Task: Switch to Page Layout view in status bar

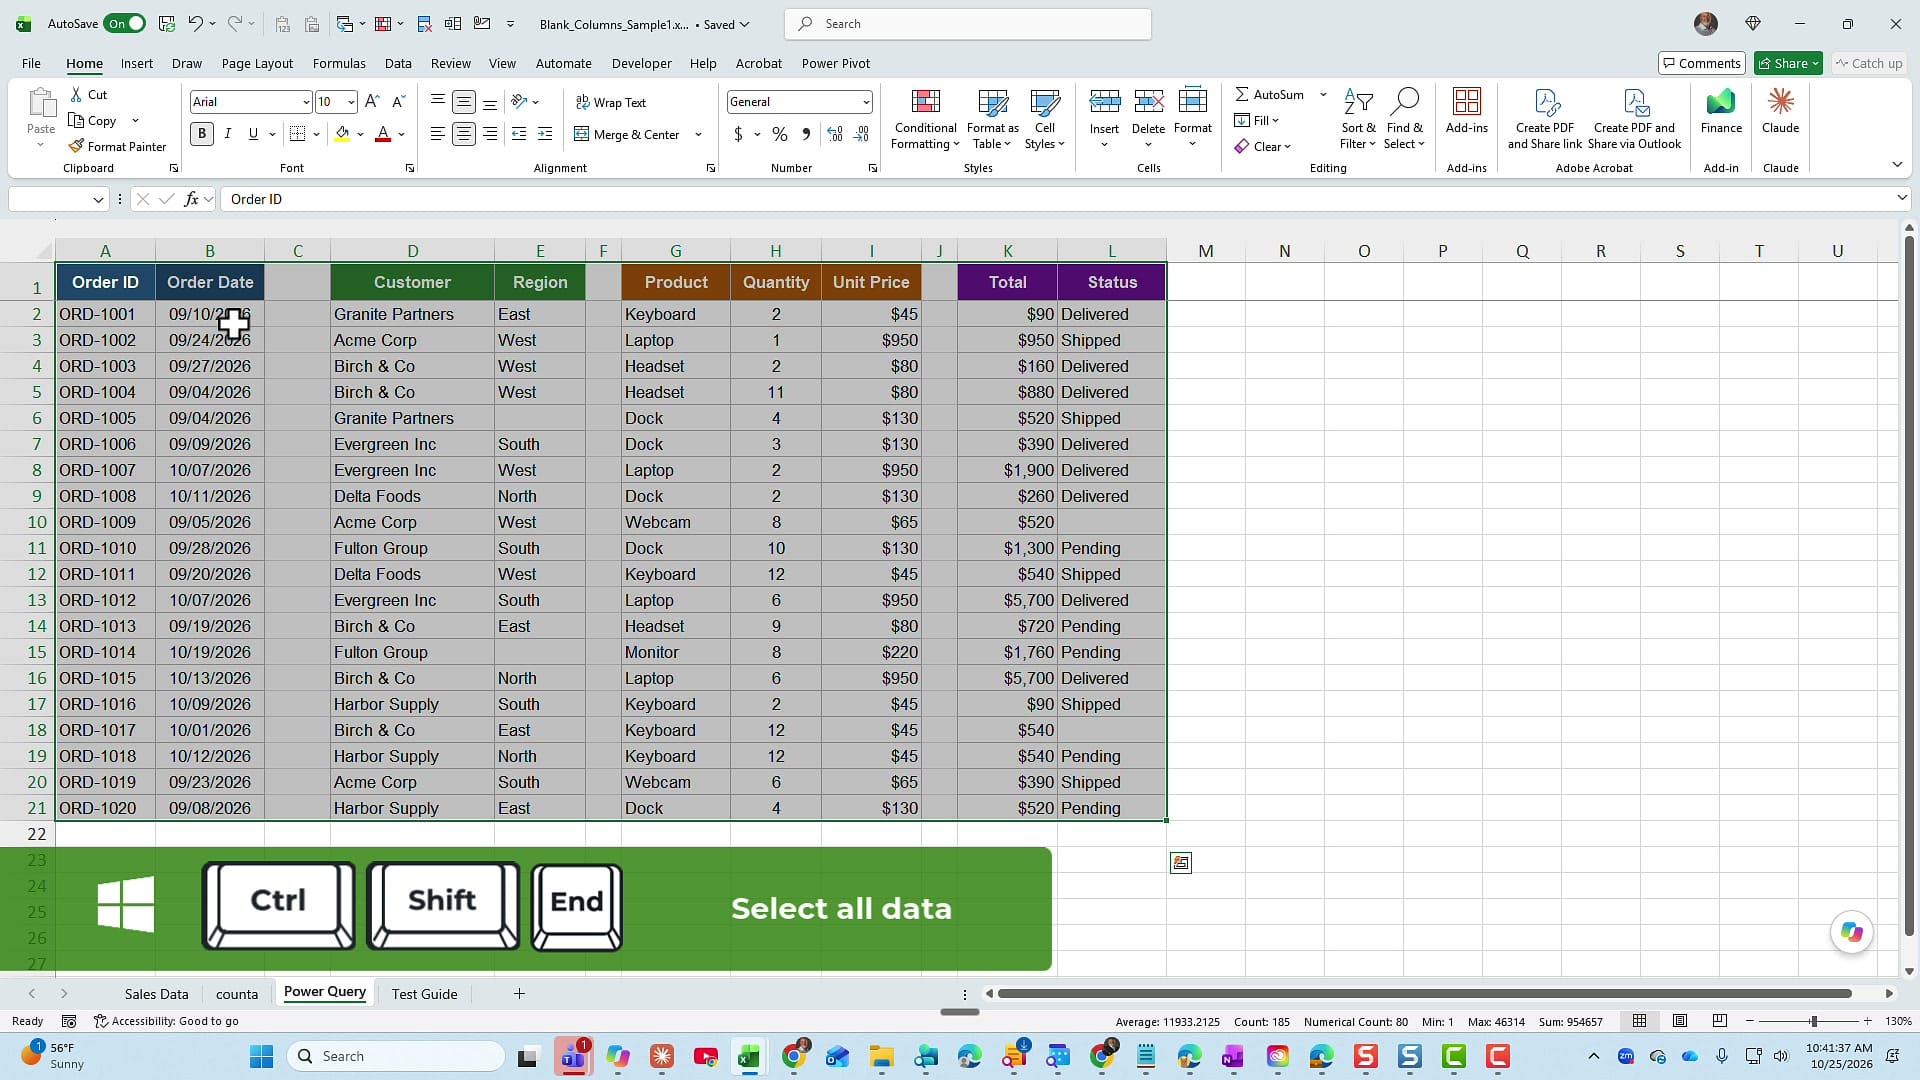Action: (x=1680, y=1021)
